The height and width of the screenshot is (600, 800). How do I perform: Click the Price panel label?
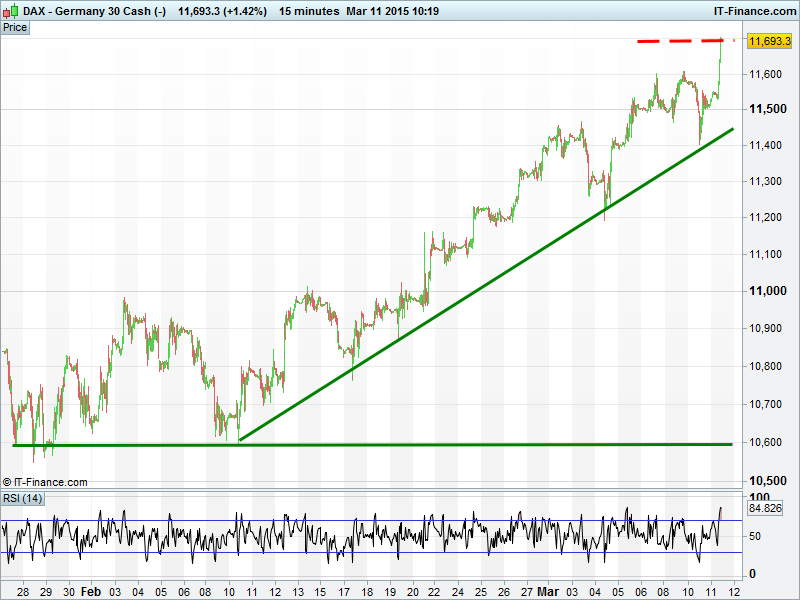[x=15, y=28]
